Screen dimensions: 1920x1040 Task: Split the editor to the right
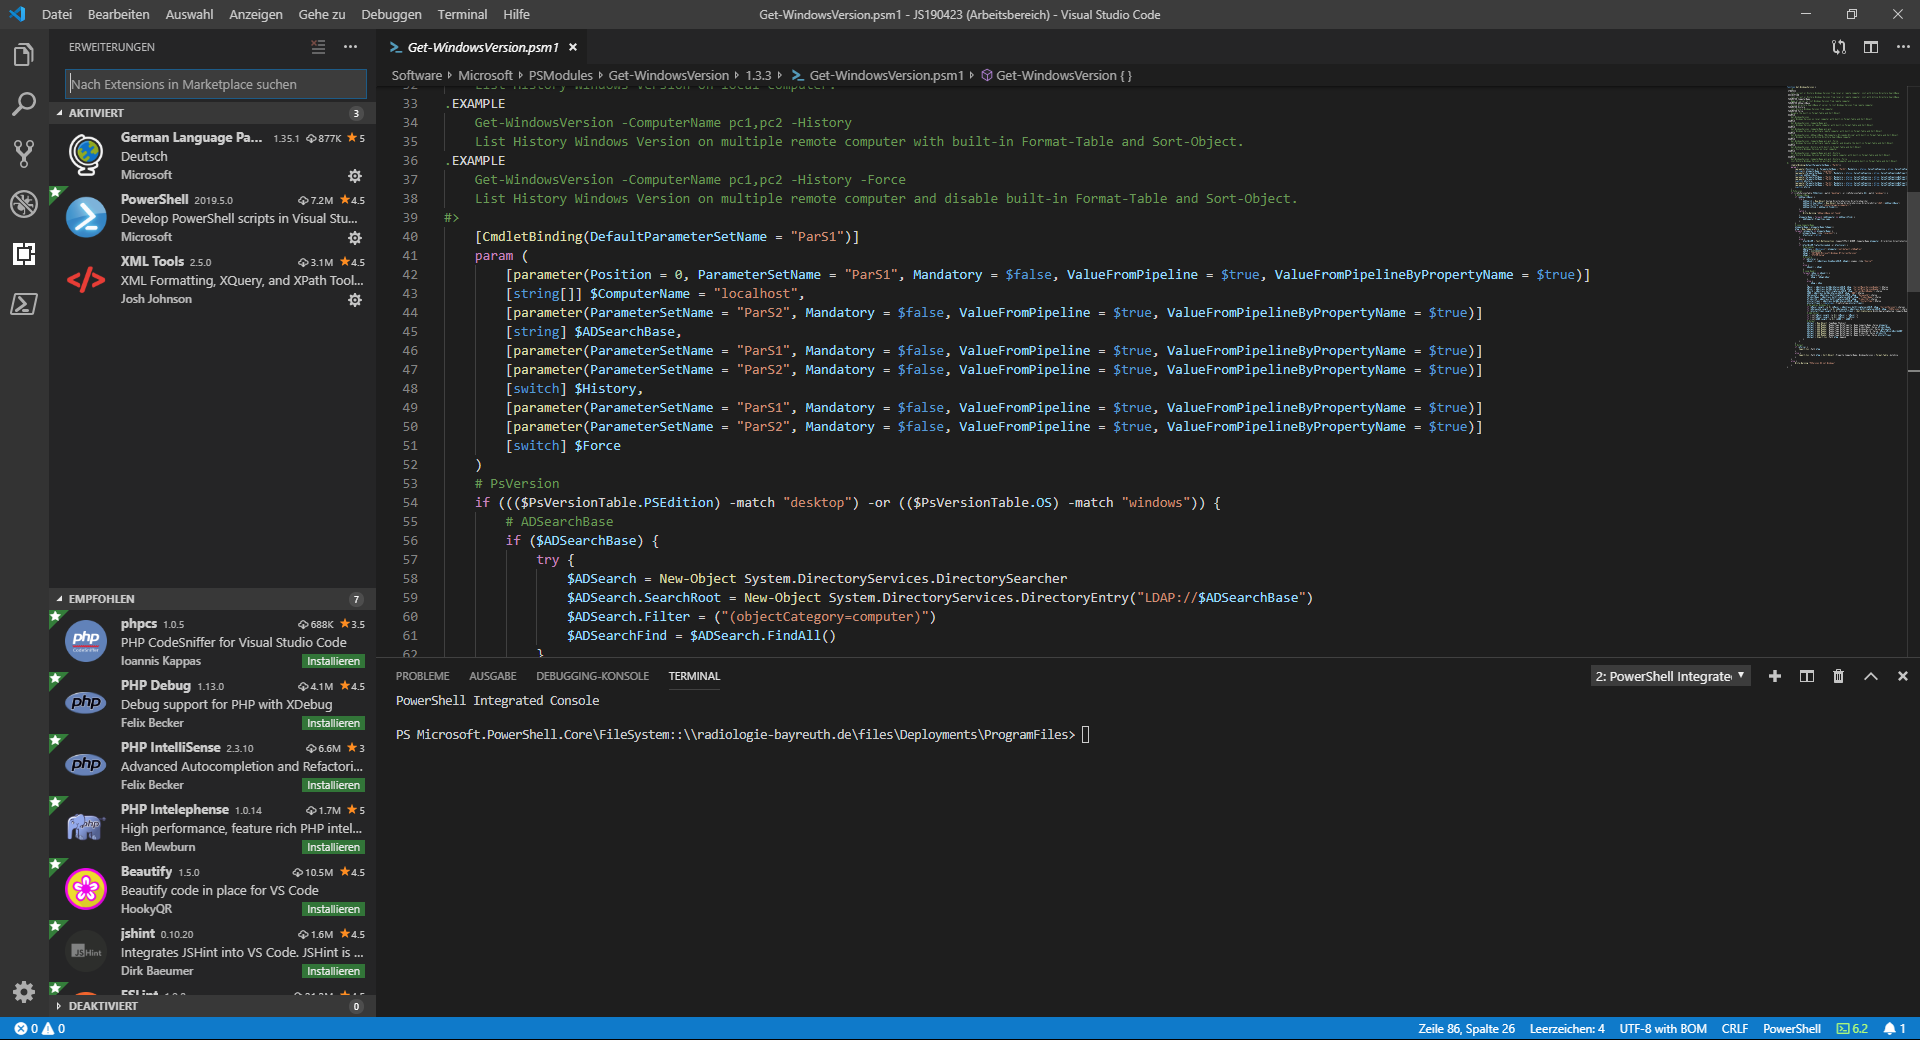click(1871, 47)
